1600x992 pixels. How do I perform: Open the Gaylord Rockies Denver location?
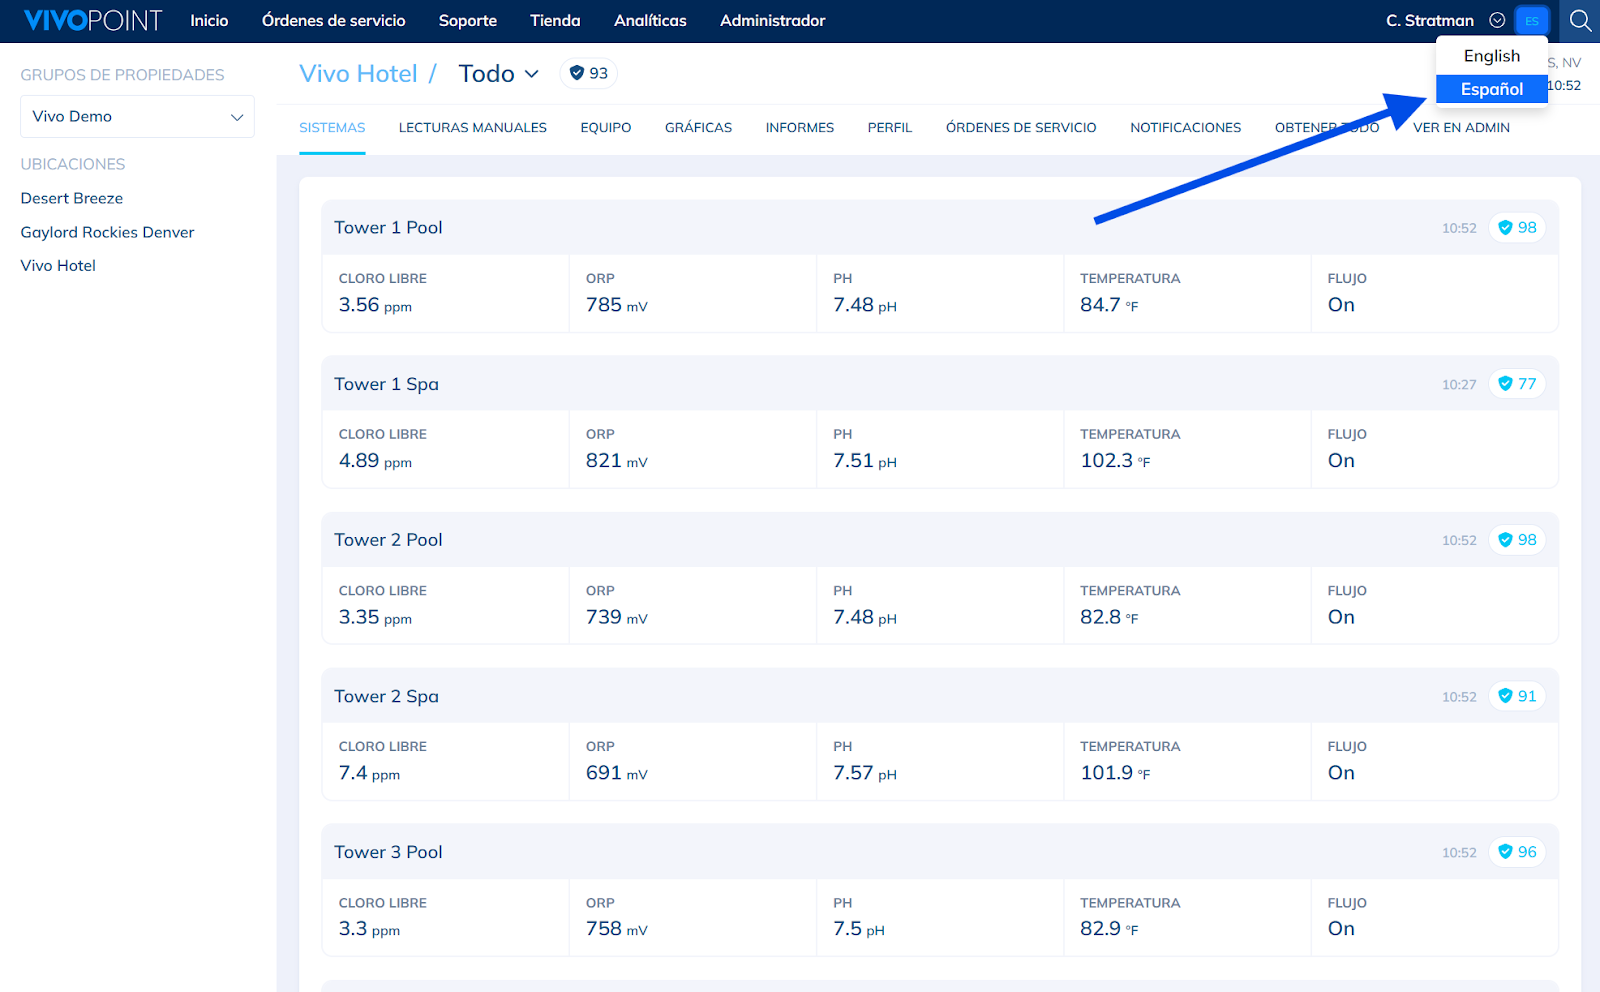click(x=107, y=231)
